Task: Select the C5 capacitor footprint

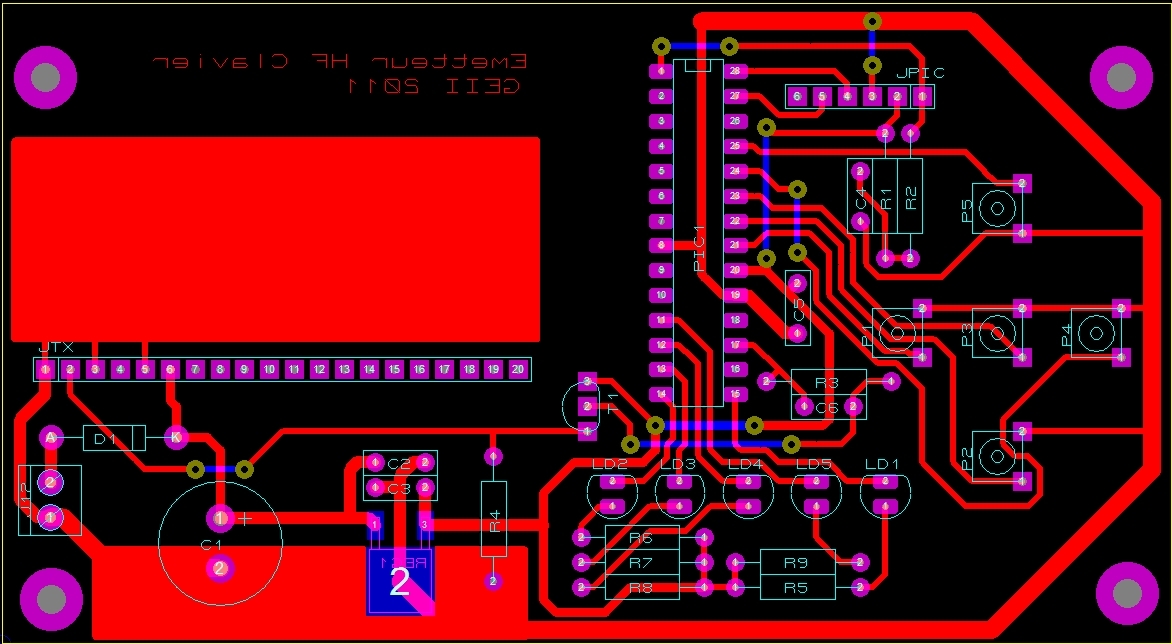Action: [x=798, y=308]
